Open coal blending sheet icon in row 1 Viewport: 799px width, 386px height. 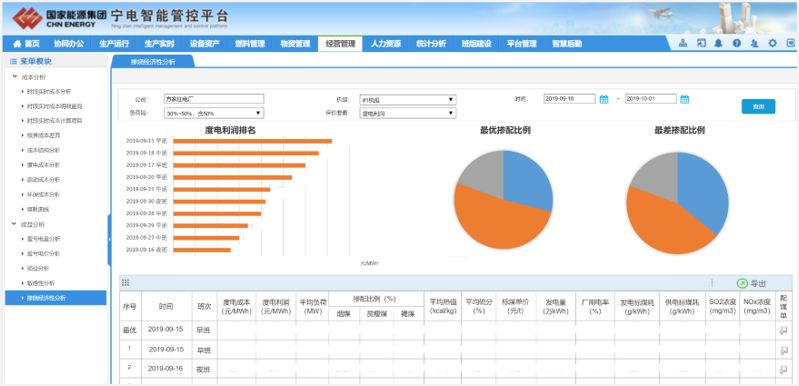[783, 350]
